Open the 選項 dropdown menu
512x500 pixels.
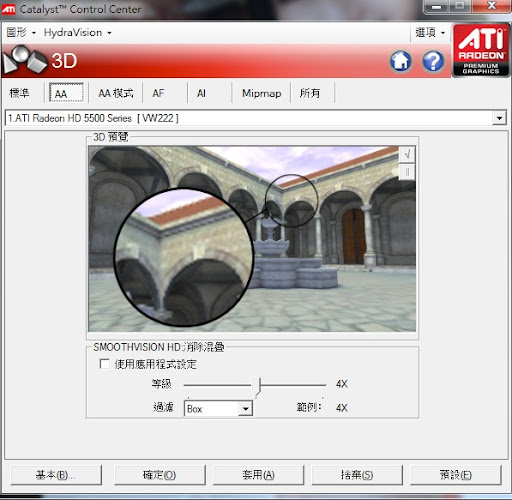pos(430,33)
